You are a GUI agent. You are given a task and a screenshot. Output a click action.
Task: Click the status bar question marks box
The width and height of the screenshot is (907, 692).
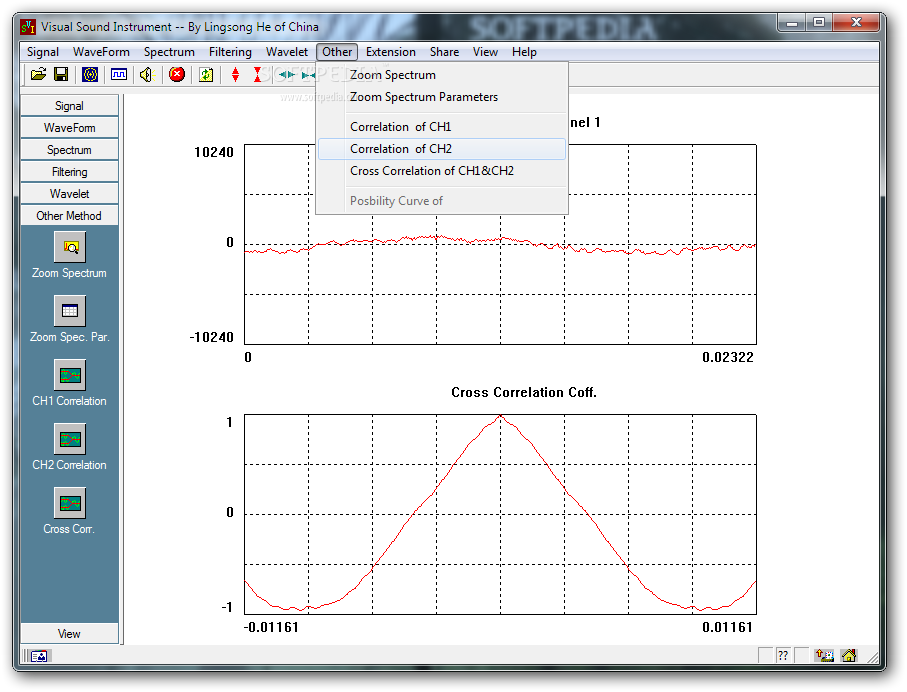pos(783,656)
